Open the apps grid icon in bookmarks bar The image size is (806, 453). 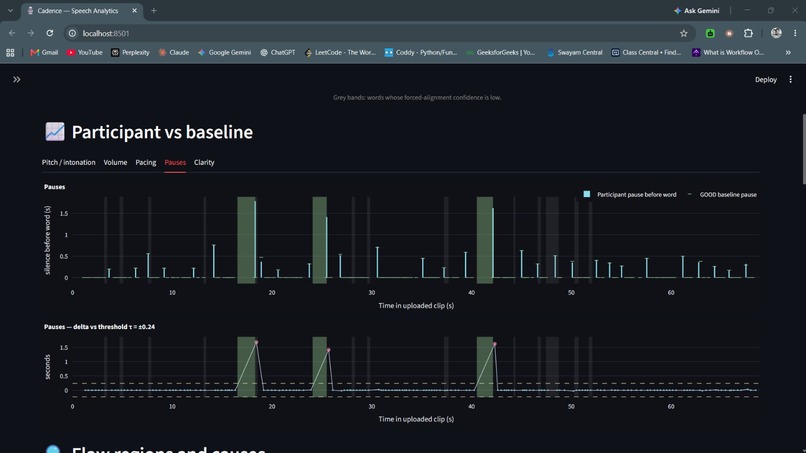click(x=10, y=52)
